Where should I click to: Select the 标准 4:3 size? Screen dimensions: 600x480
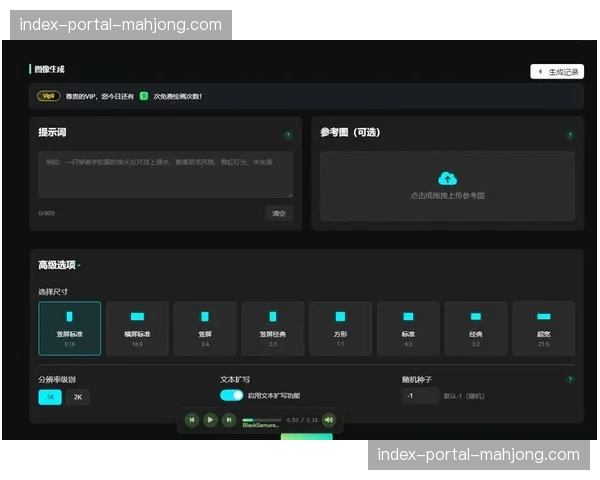pyautogui.click(x=408, y=328)
